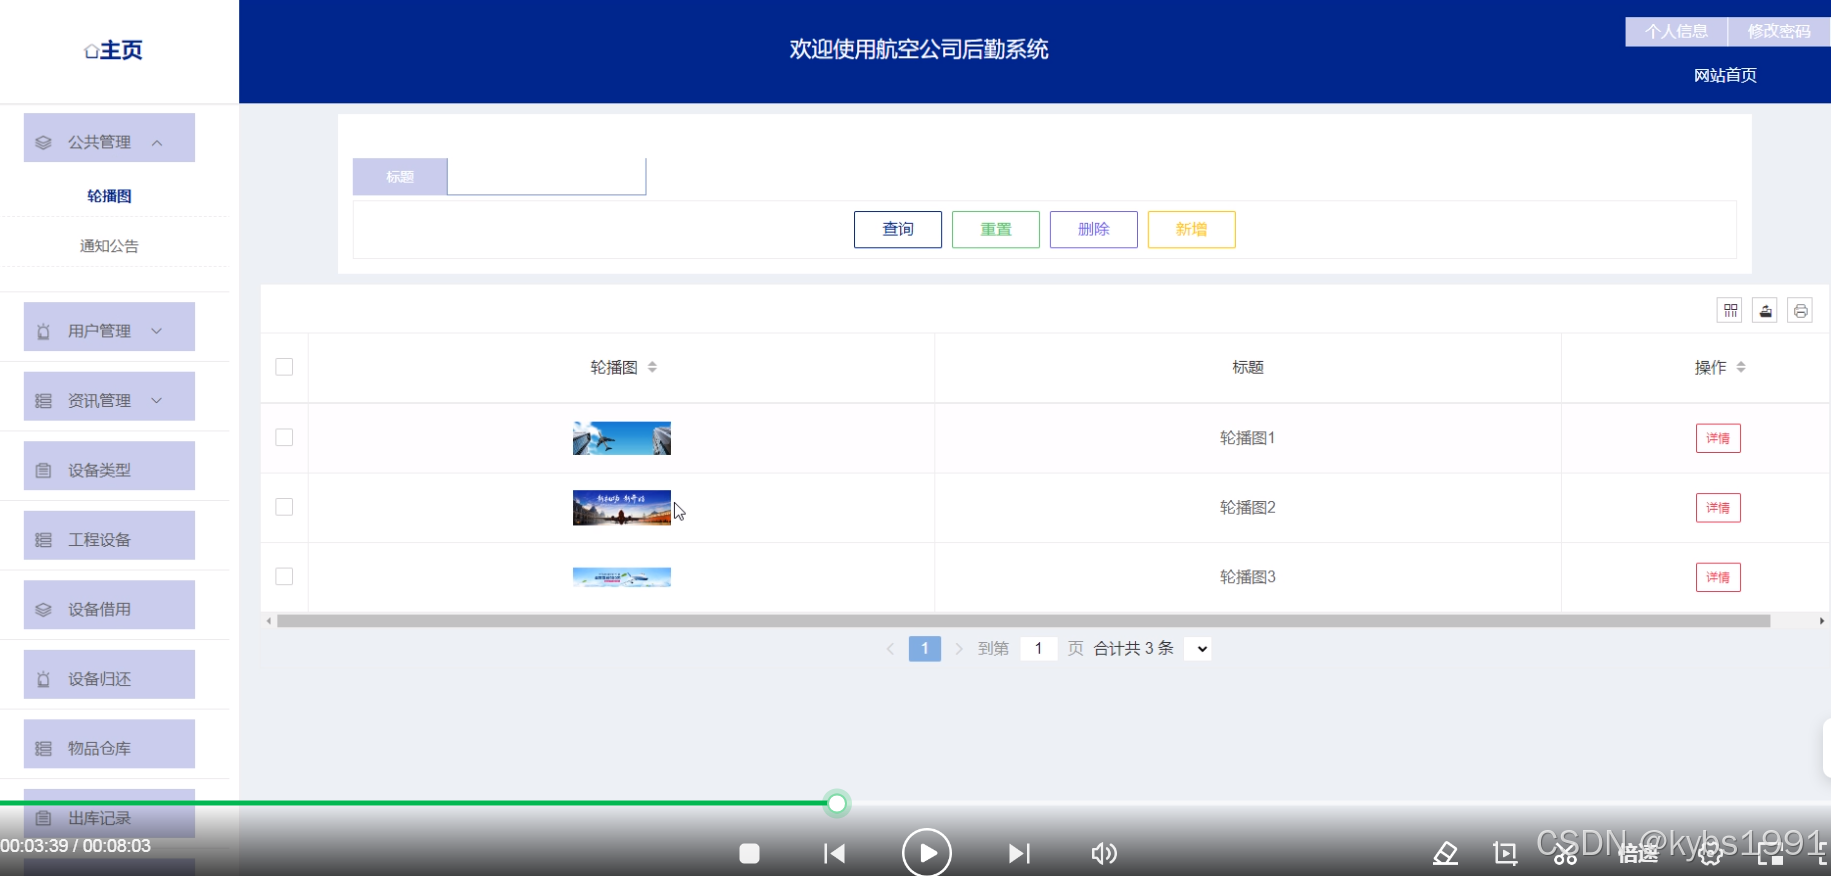The width and height of the screenshot is (1831, 876).
Task: Stop the video playback
Action: (x=749, y=853)
